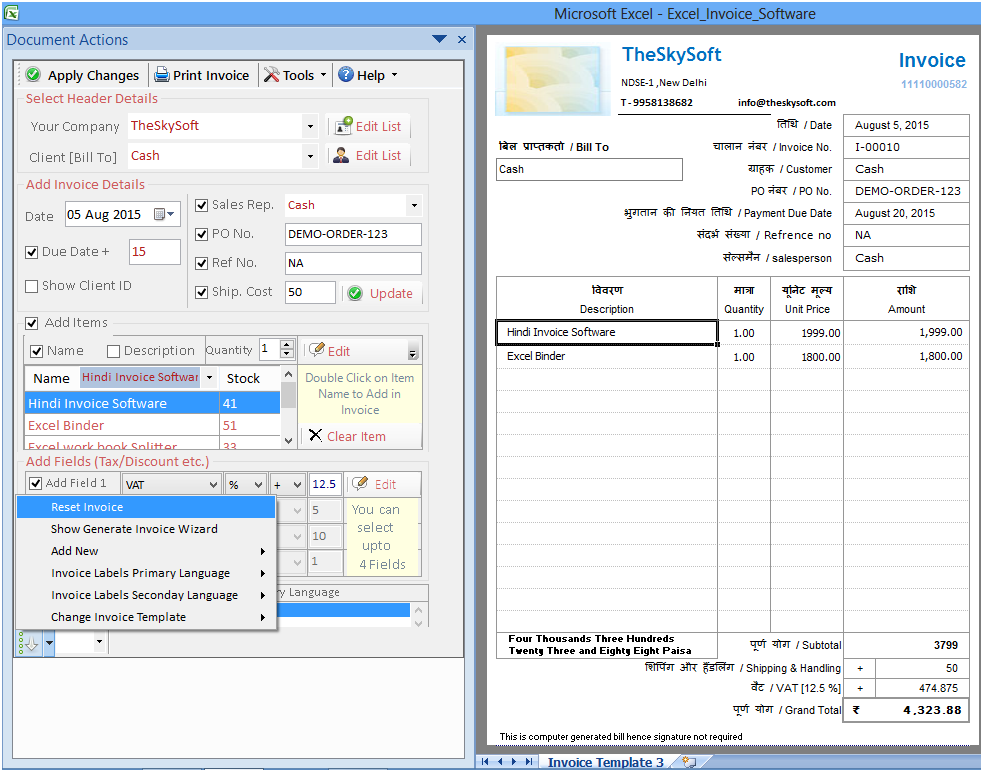
Task: Toggle the Due Date + checkbox
Action: point(31,252)
